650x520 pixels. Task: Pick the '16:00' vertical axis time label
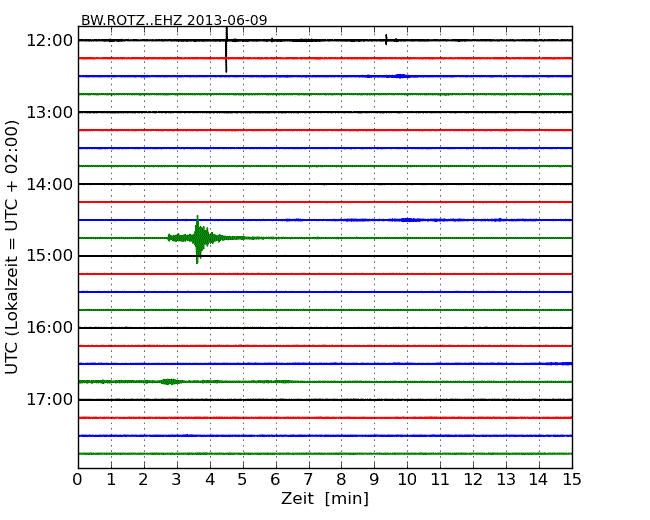pos(49,328)
